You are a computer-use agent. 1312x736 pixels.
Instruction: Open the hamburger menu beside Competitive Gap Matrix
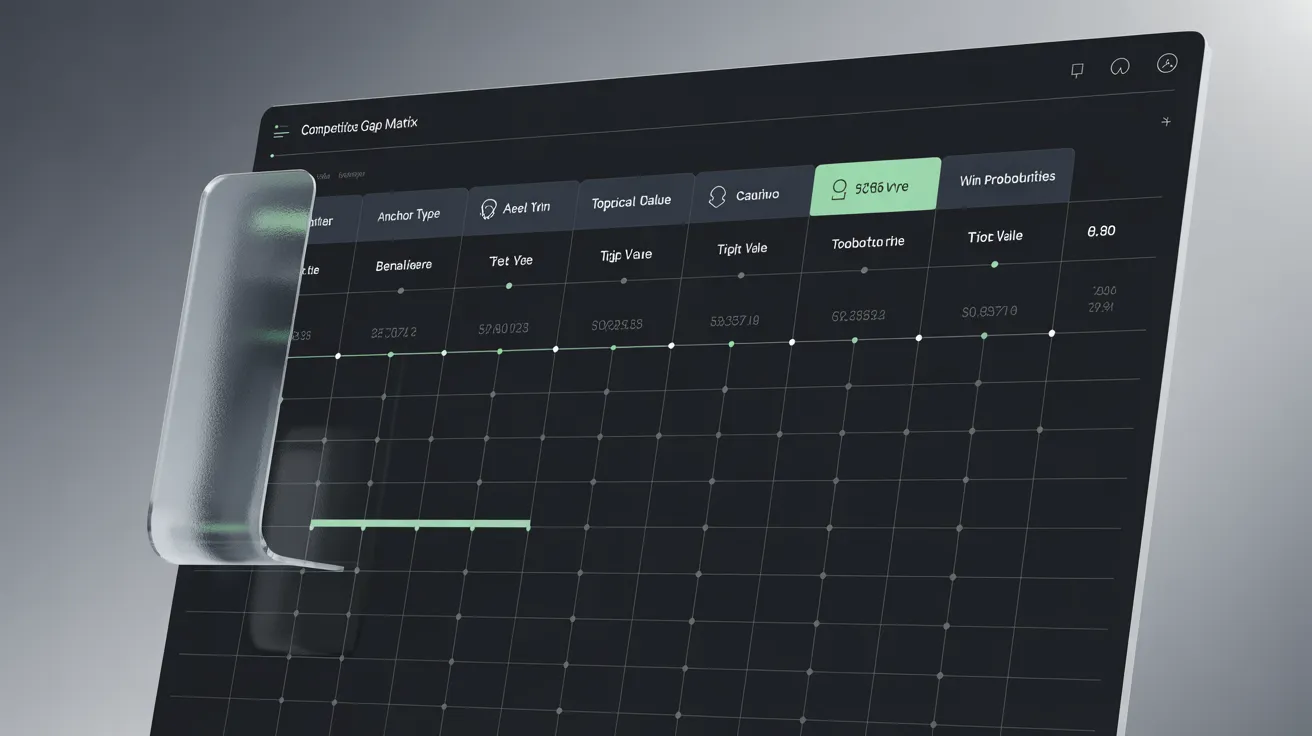tap(281, 131)
